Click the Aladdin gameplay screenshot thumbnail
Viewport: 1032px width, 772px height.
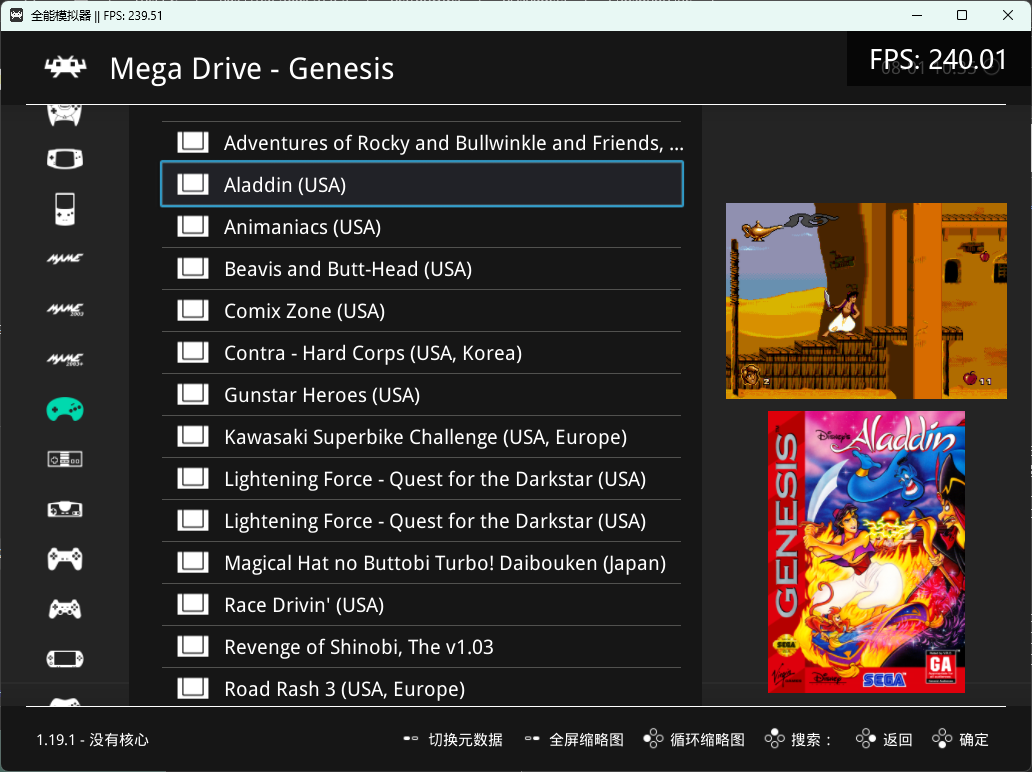coord(866,301)
